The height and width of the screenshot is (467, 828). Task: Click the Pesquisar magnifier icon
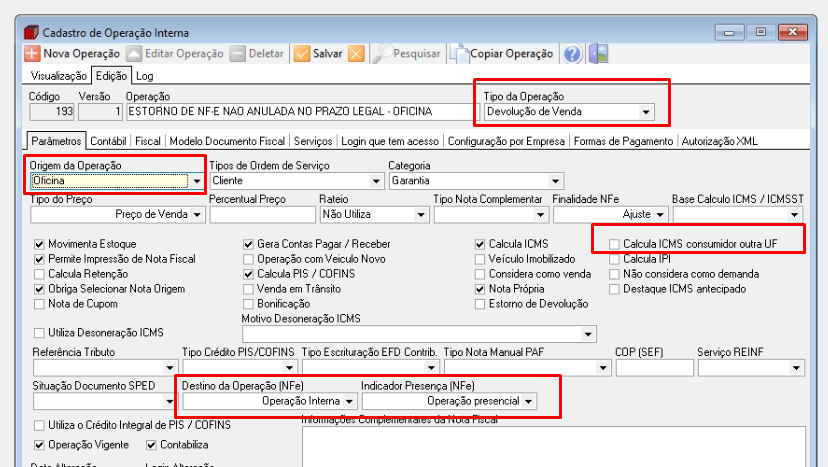pos(382,53)
